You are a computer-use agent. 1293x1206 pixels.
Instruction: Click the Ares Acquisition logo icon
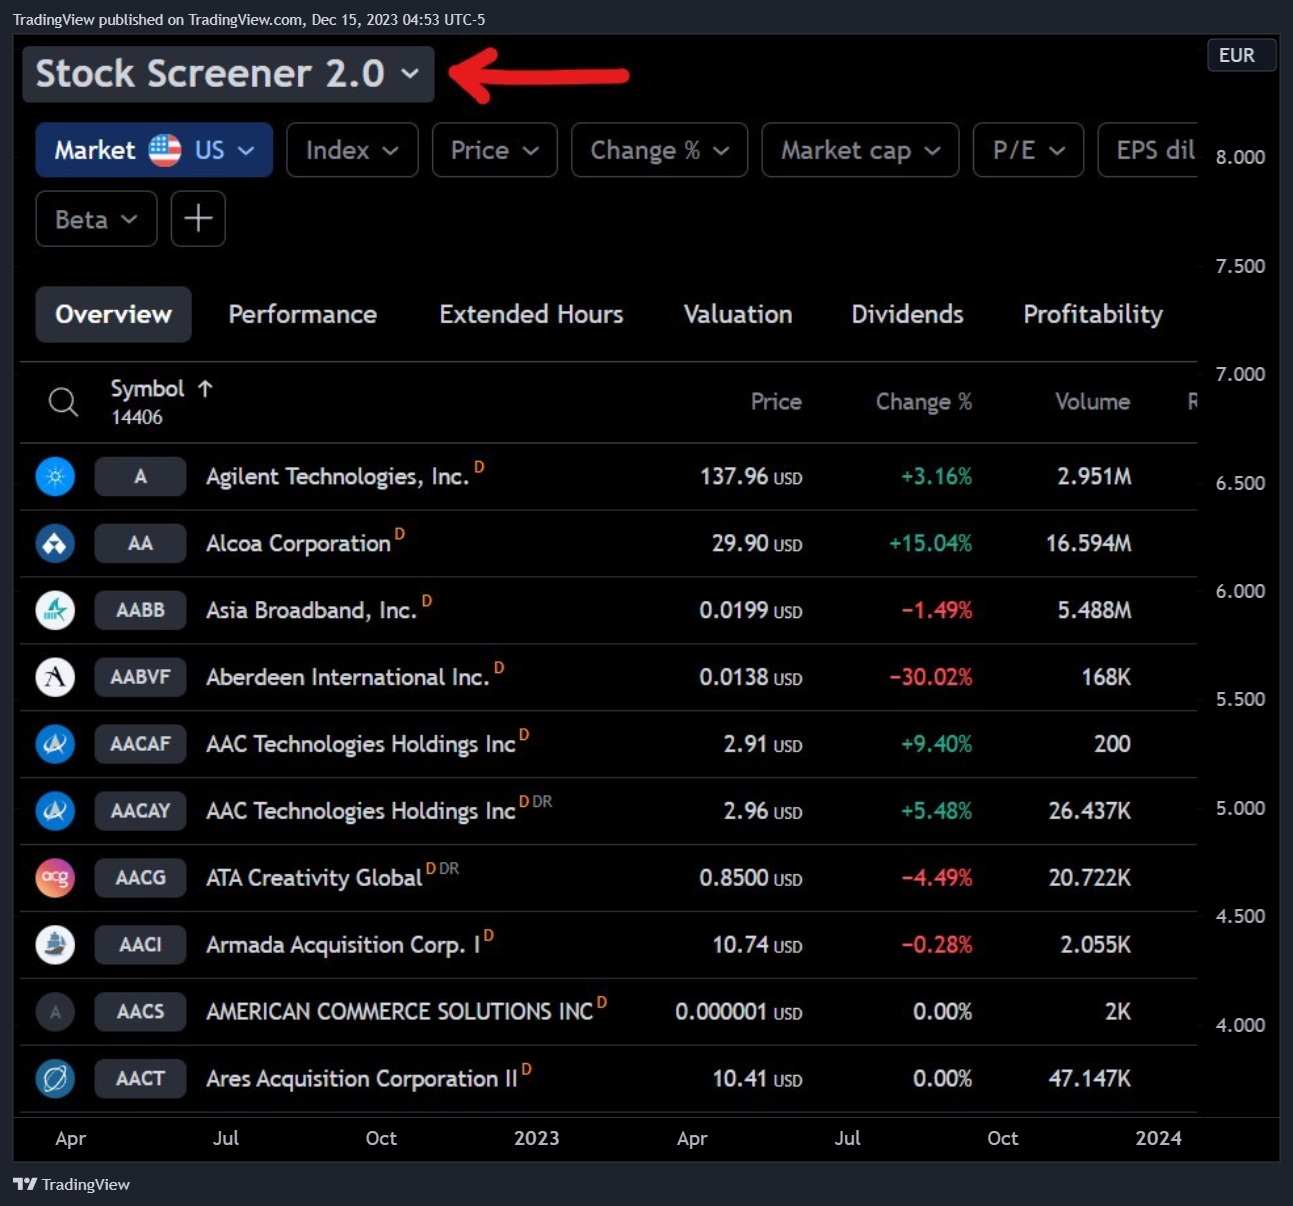(x=55, y=1079)
